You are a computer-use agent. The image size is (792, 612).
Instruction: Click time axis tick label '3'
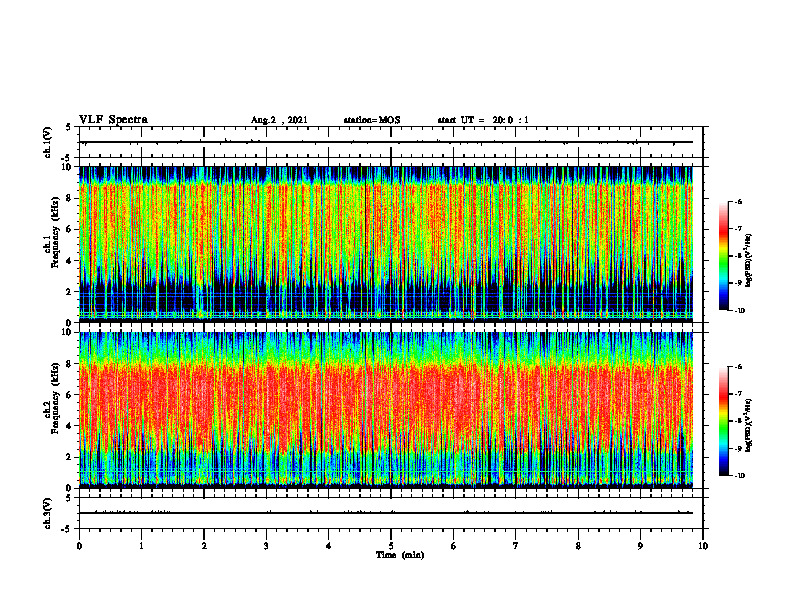click(x=266, y=546)
